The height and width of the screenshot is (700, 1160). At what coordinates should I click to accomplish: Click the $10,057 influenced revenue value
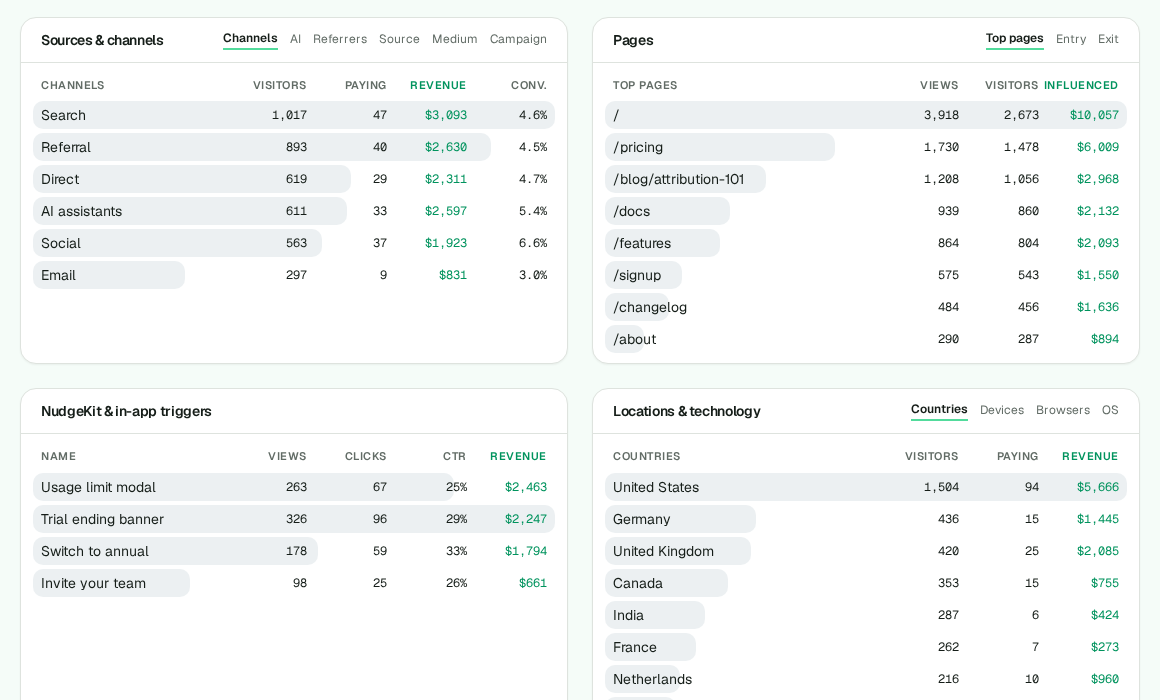[1094, 115]
